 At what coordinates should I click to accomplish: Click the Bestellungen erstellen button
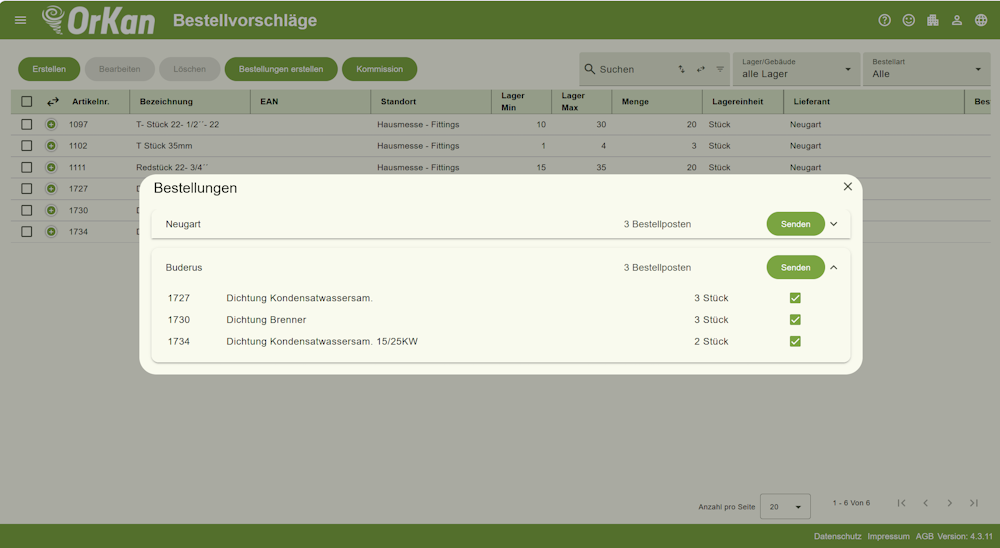pyautogui.click(x=281, y=69)
